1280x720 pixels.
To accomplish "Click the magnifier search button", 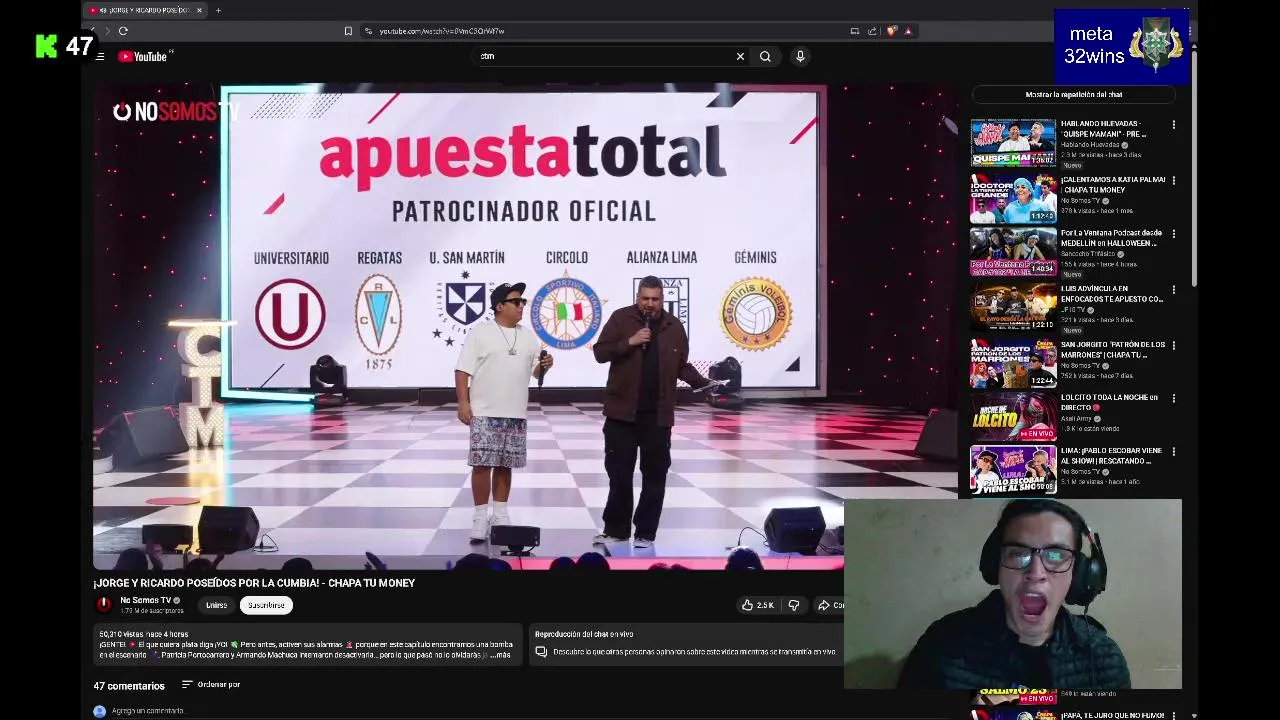I will pos(765,57).
